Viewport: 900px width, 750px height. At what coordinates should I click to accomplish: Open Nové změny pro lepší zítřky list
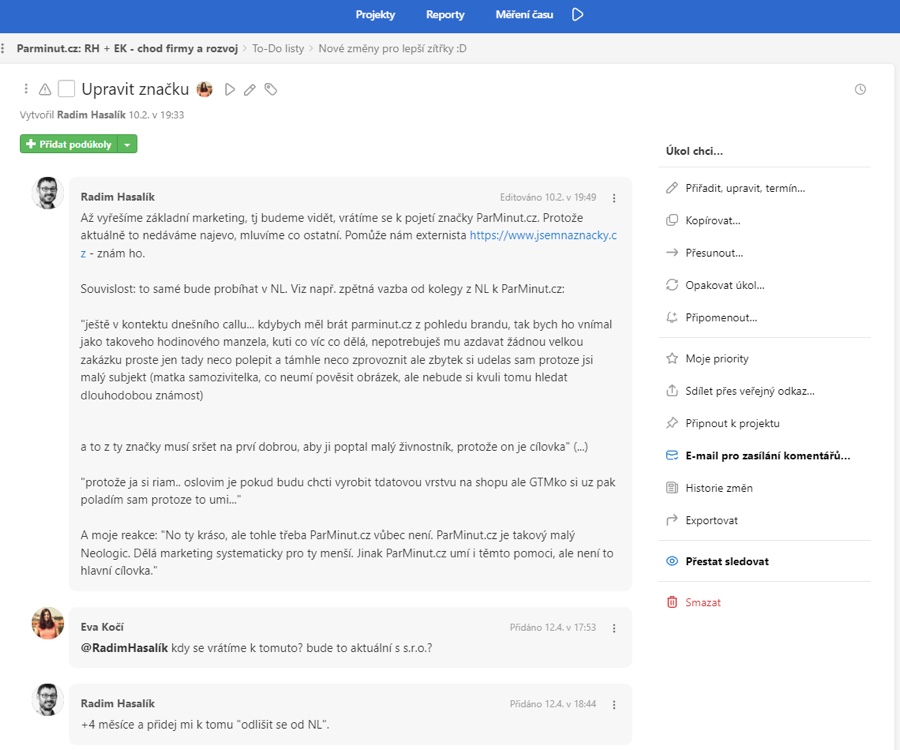pos(392,48)
